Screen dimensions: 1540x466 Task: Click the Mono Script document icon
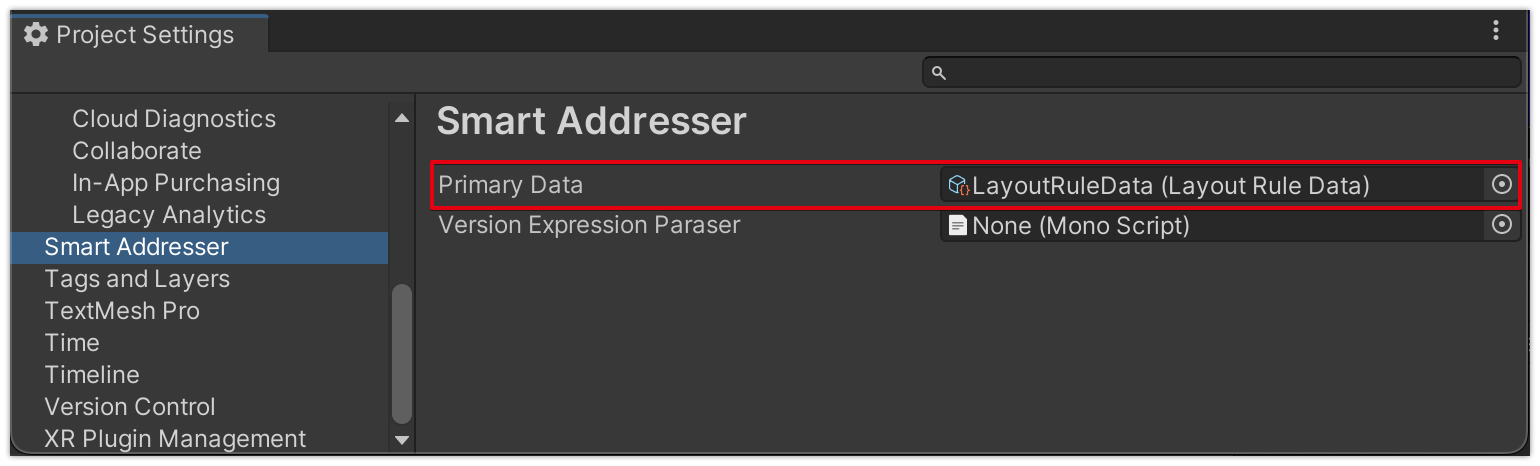click(958, 226)
